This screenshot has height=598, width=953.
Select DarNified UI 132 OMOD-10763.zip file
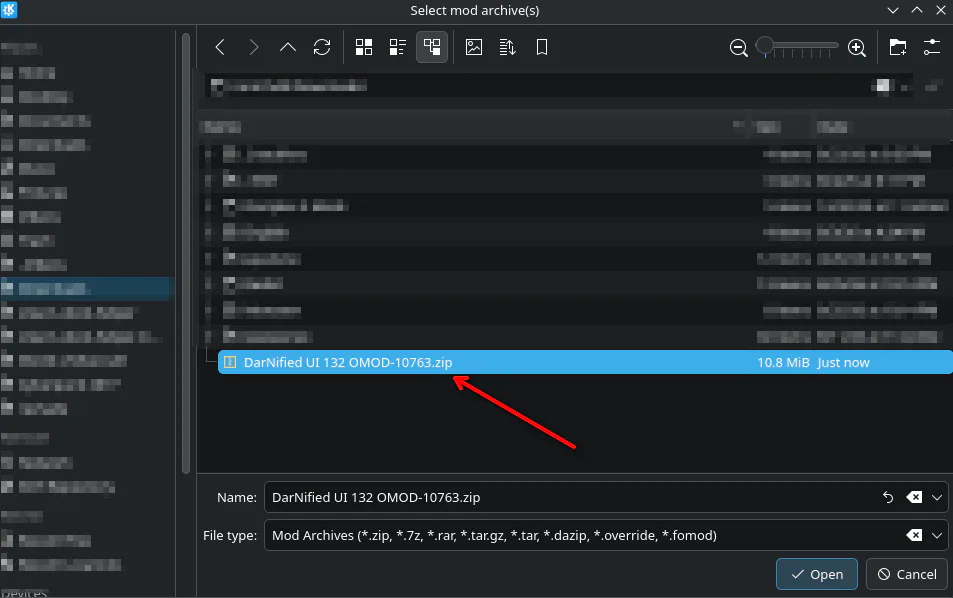click(585, 362)
